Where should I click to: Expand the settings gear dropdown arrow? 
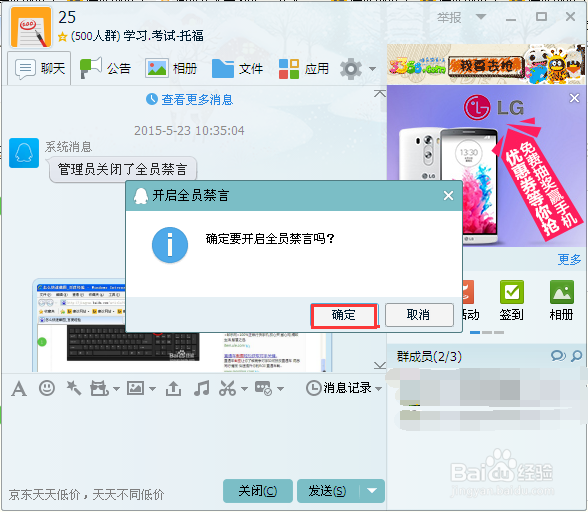pyautogui.click(x=372, y=69)
